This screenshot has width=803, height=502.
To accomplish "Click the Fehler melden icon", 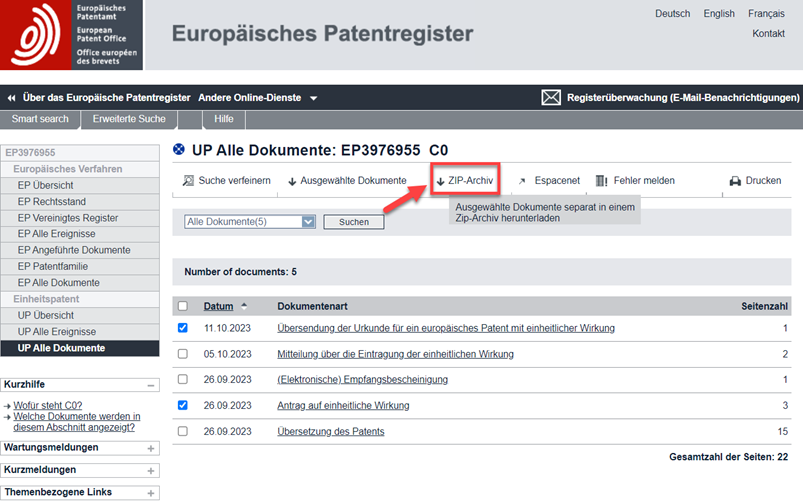I will pos(601,181).
